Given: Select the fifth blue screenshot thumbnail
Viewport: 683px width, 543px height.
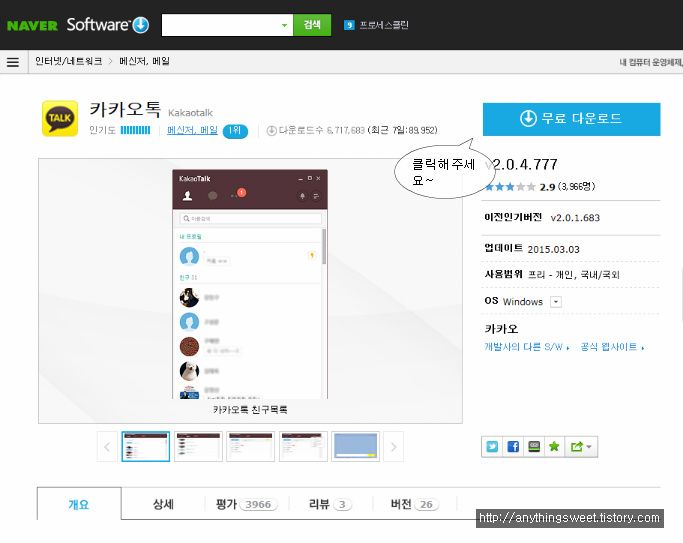Looking at the screenshot, I should [x=355, y=447].
